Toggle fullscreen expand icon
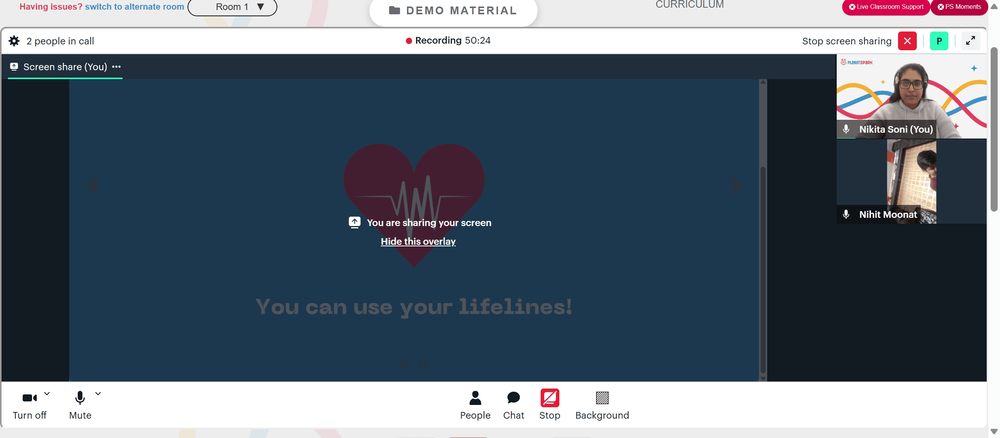This screenshot has height=438, width=1000. click(x=970, y=41)
